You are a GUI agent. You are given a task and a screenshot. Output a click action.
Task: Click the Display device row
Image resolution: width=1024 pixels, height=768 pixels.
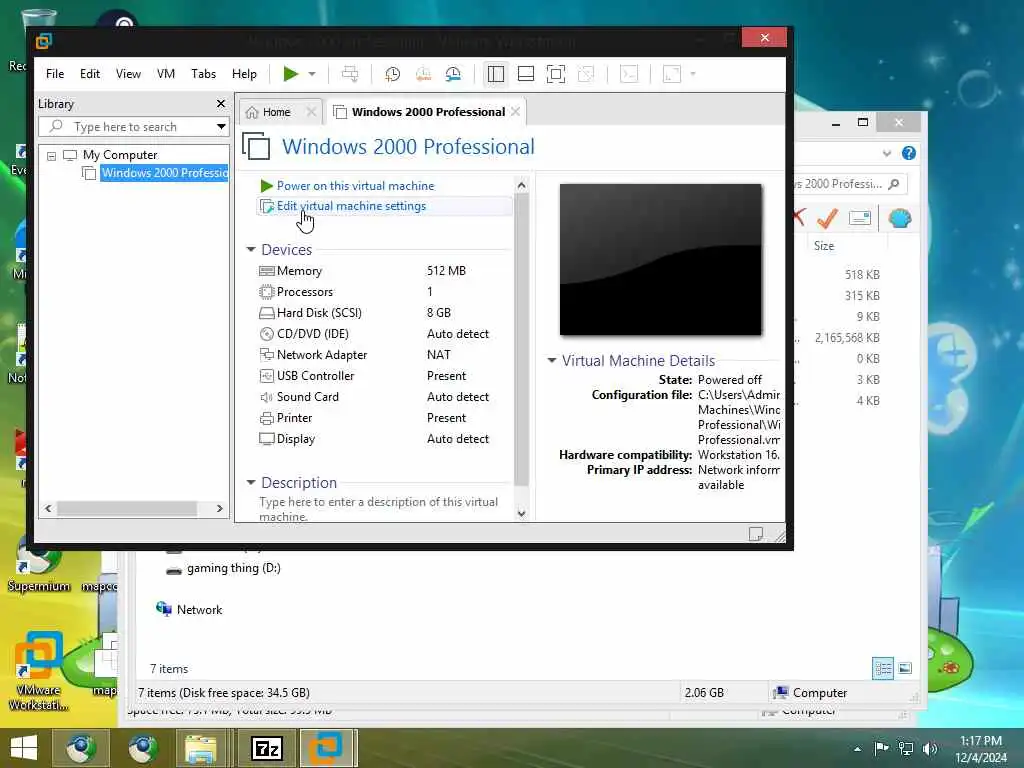[382, 439]
